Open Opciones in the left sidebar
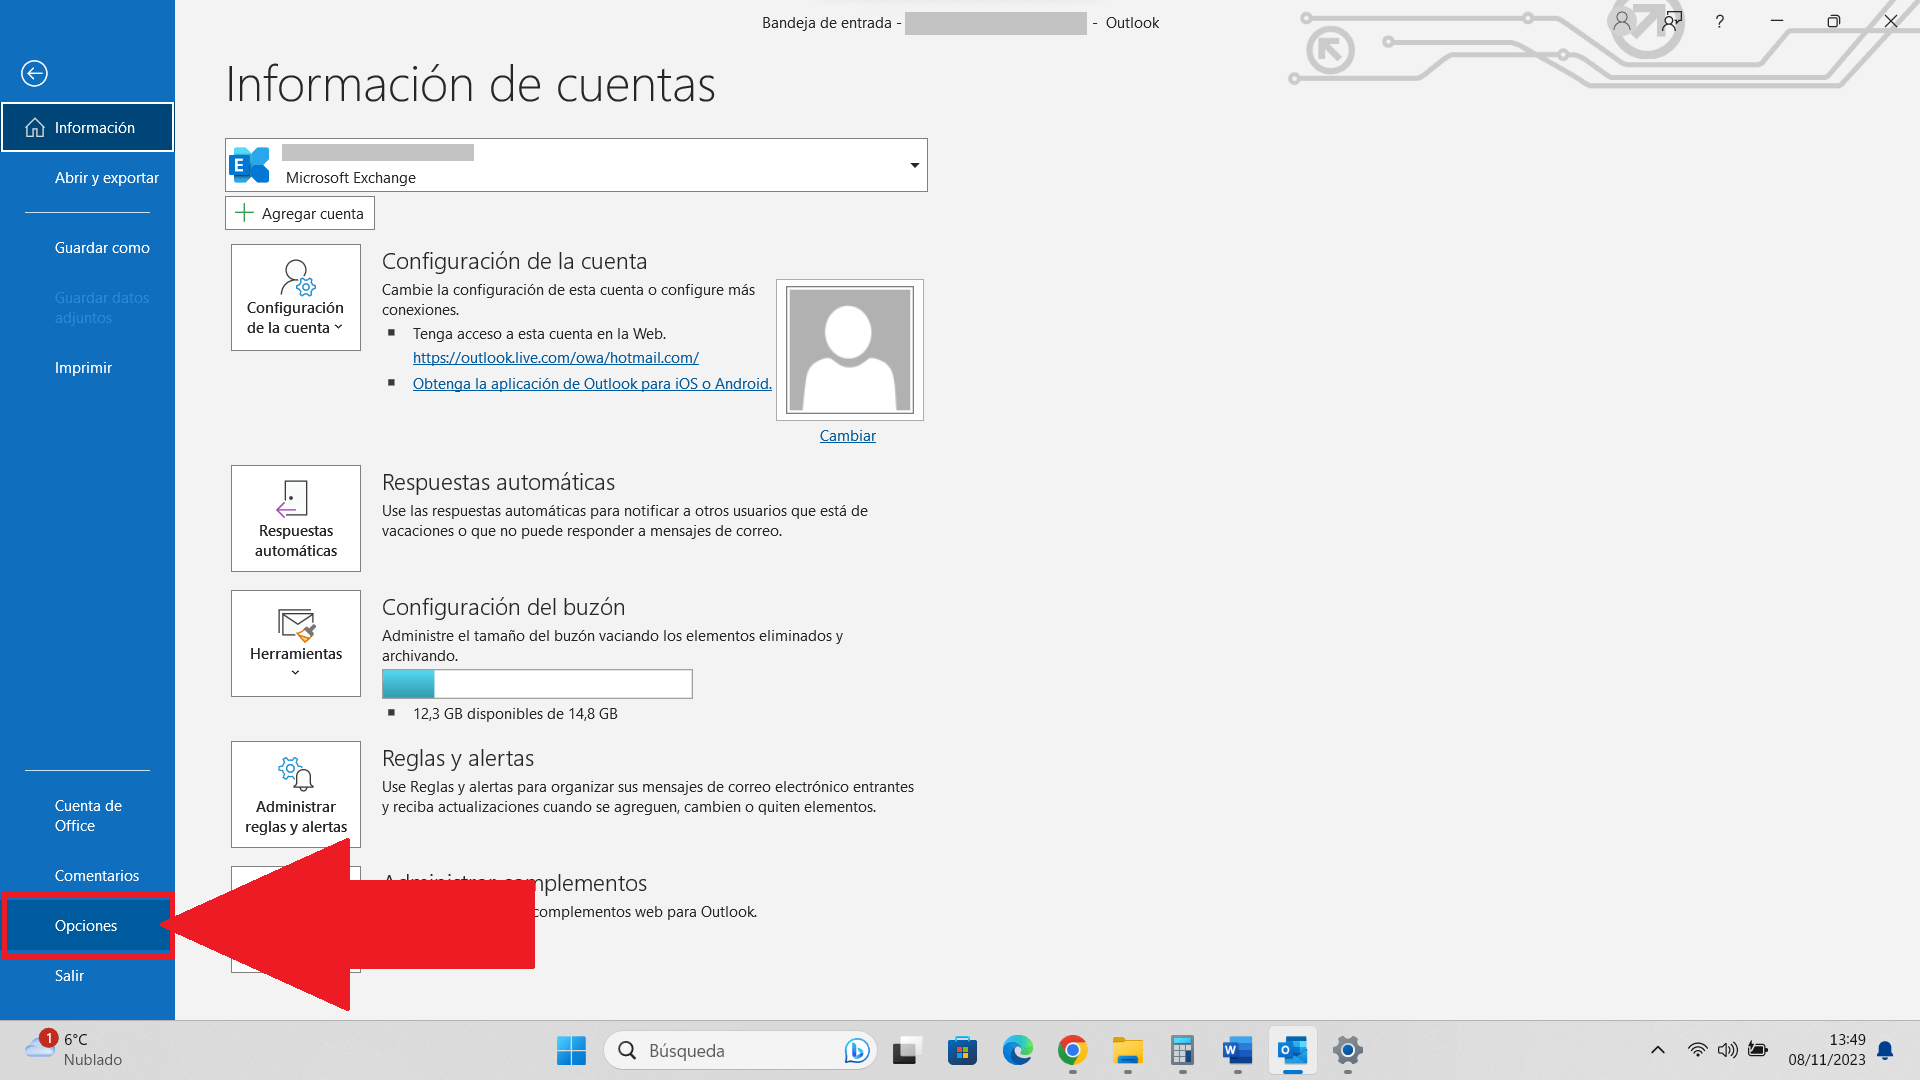1920x1080 pixels. pos(86,924)
